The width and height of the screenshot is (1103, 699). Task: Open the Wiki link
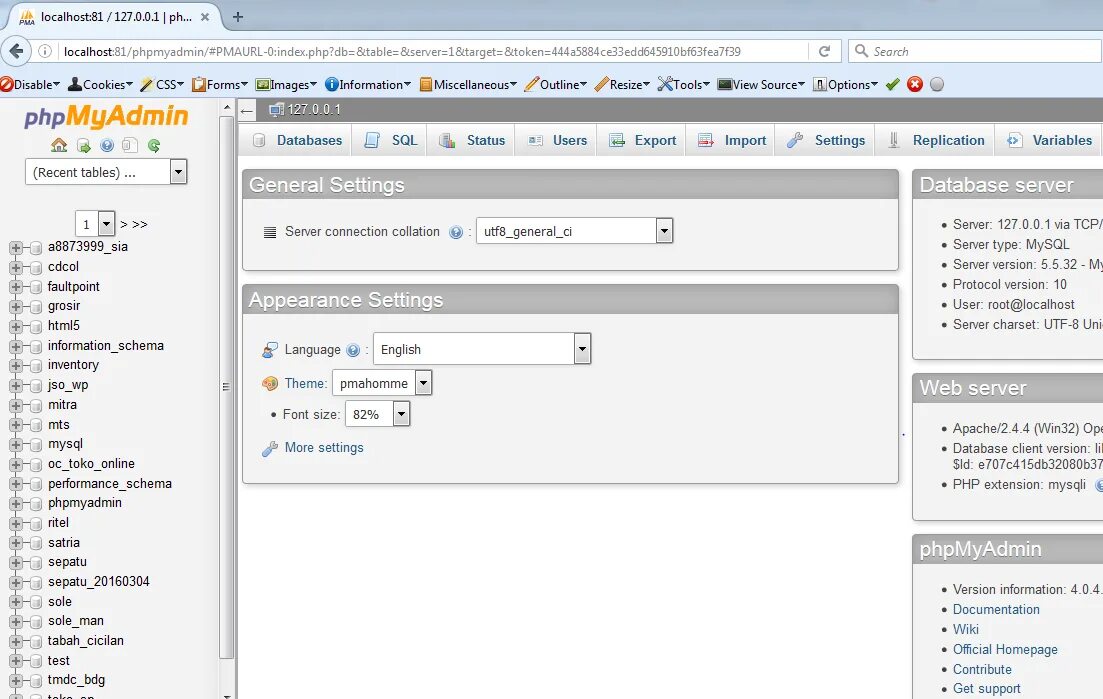click(x=966, y=629)
